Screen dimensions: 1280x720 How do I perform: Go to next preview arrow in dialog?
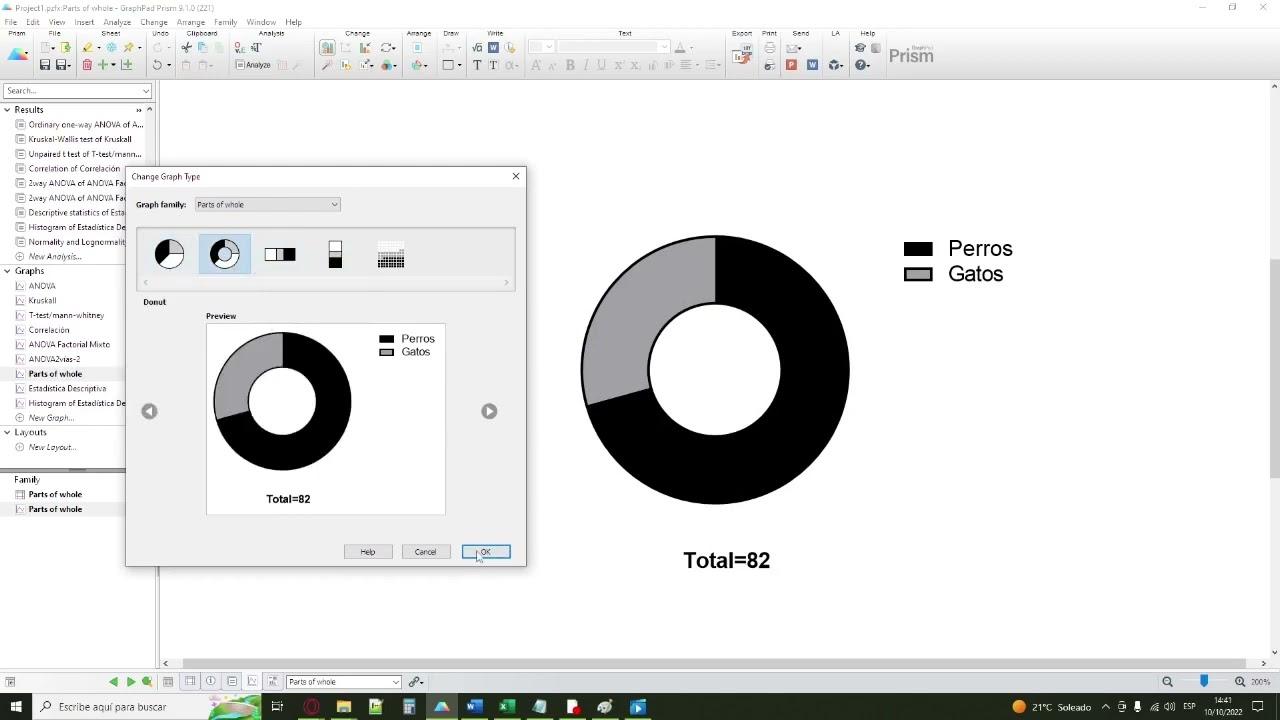coord(489,411)
